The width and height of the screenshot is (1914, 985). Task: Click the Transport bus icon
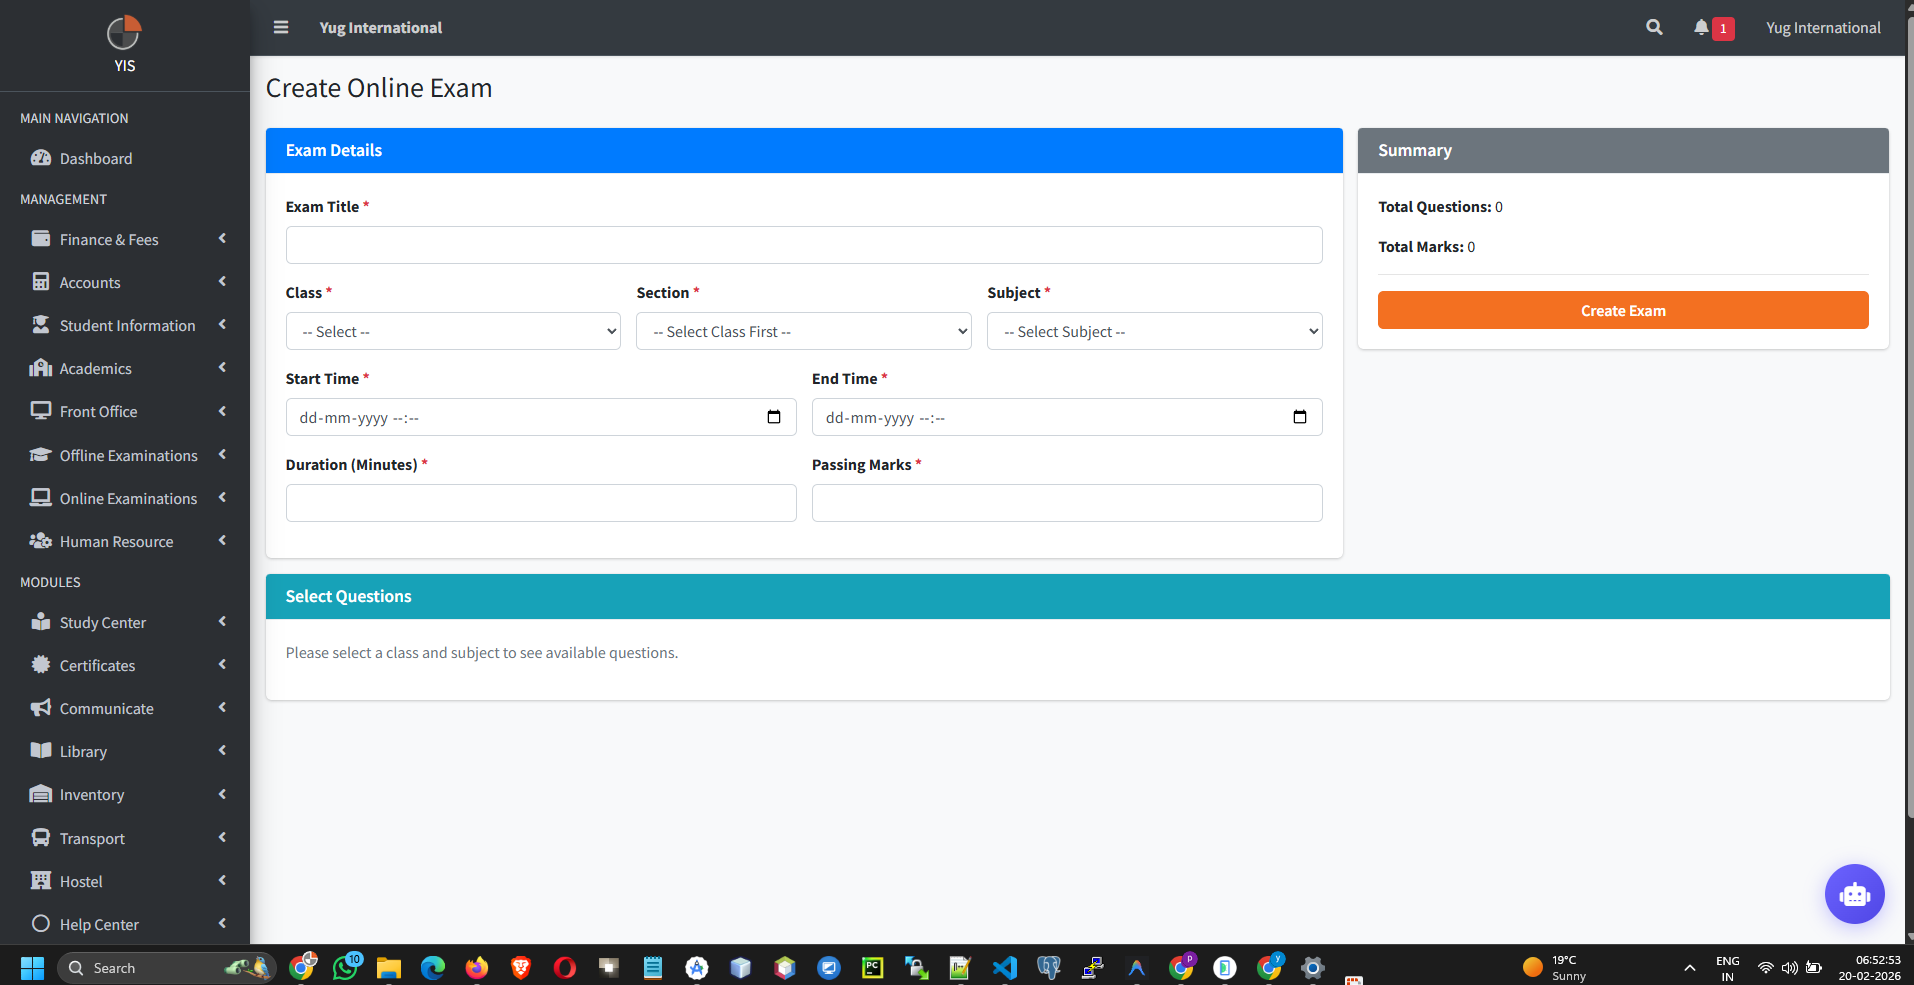[40, 838]
